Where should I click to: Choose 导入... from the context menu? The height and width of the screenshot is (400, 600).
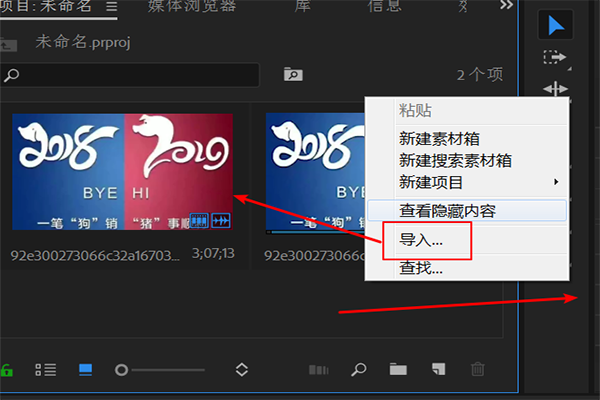421,240
